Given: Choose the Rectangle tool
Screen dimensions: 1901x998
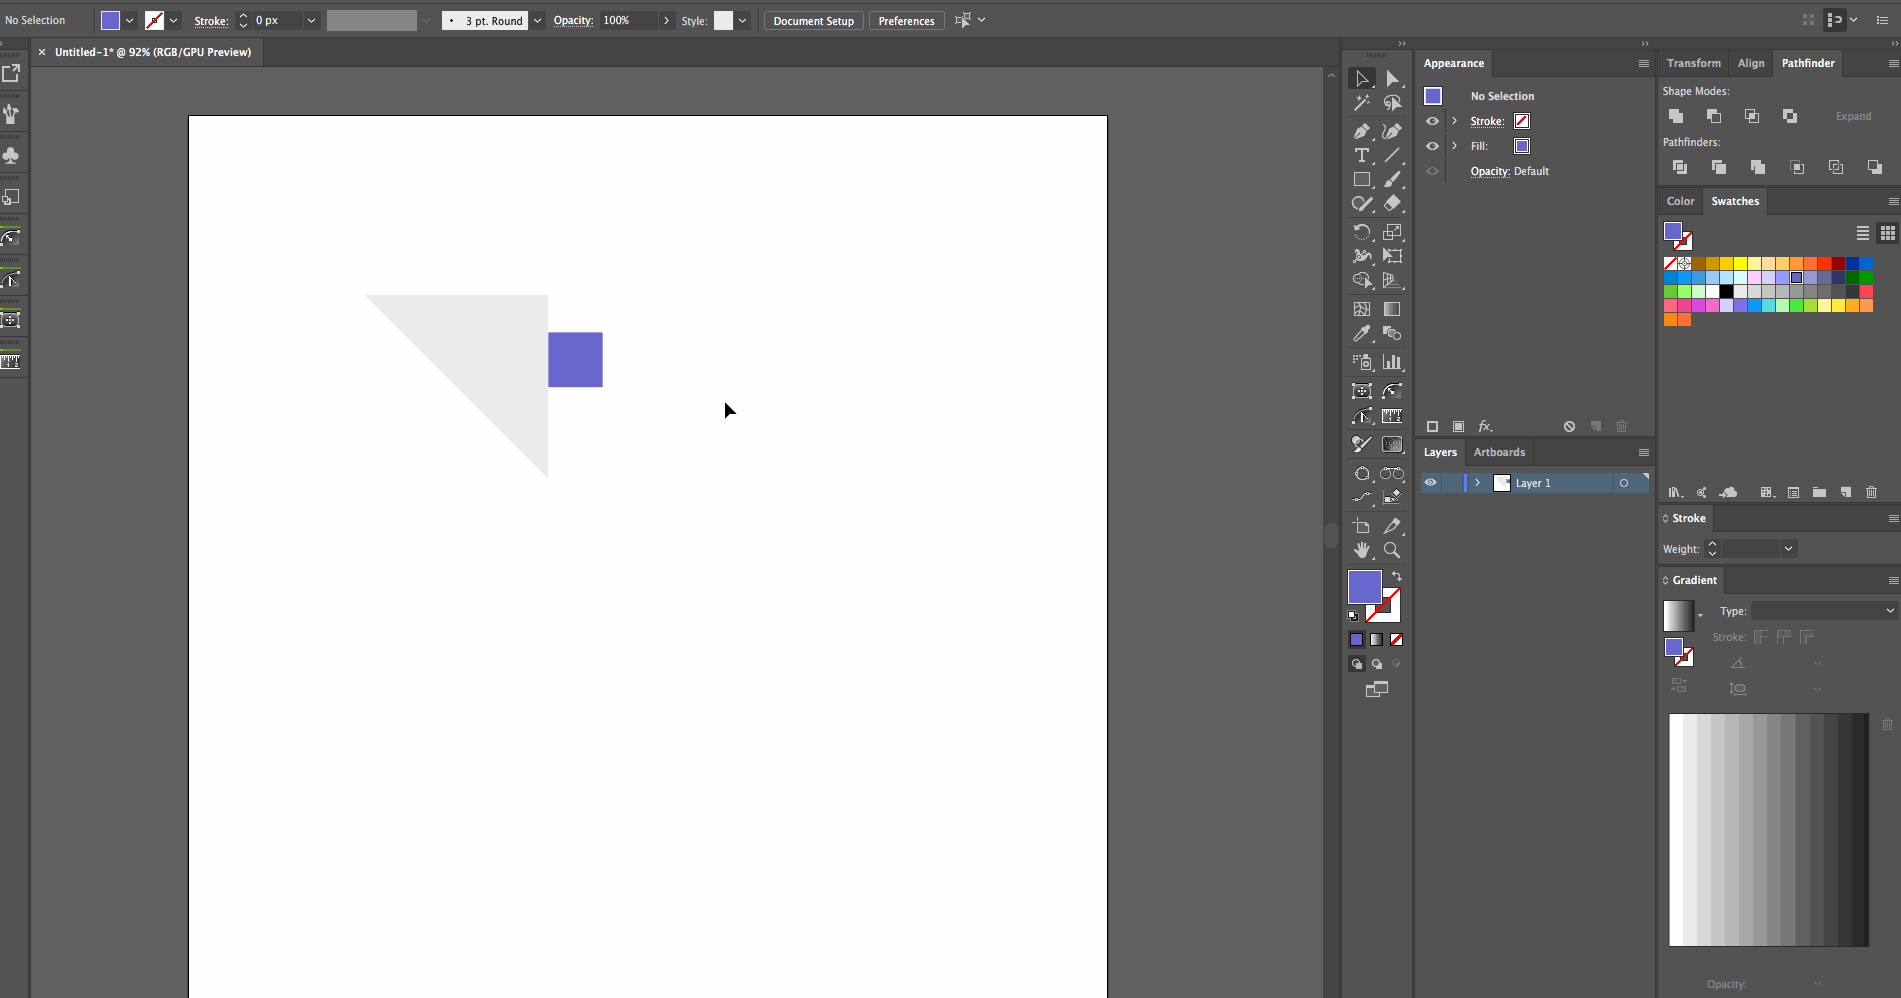Looking at the screenshot, I should point(1361,180).
